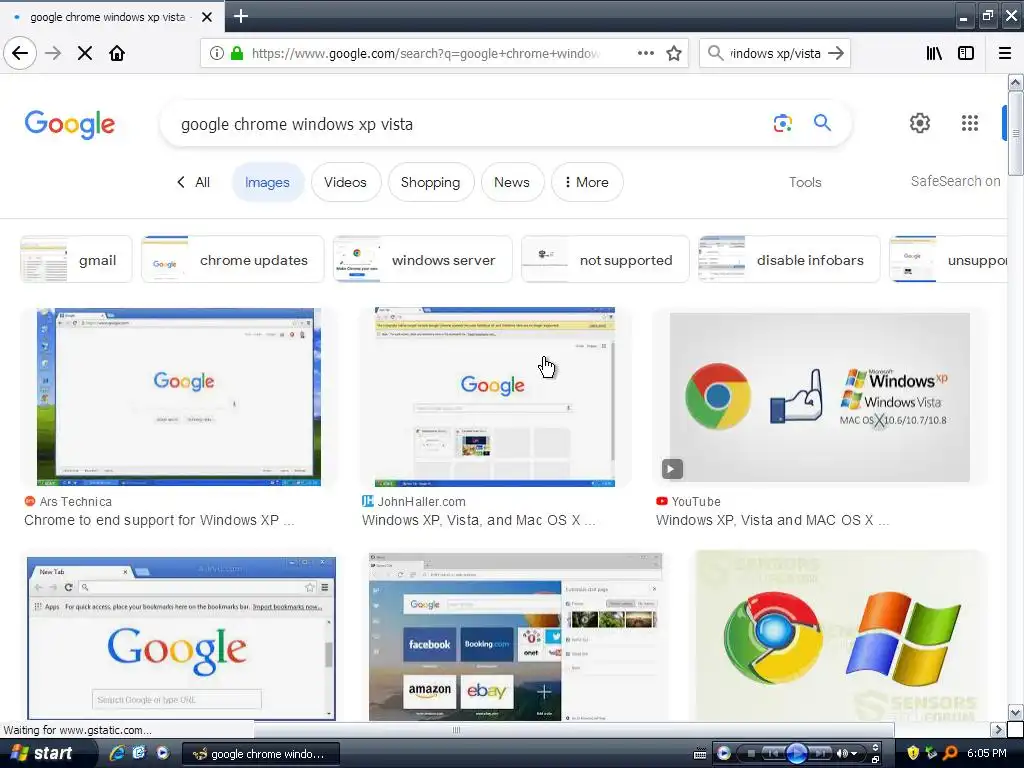The image size is (1024, 768).
Task: Open the SafeSearch on setting
Action: click(955, 181)
